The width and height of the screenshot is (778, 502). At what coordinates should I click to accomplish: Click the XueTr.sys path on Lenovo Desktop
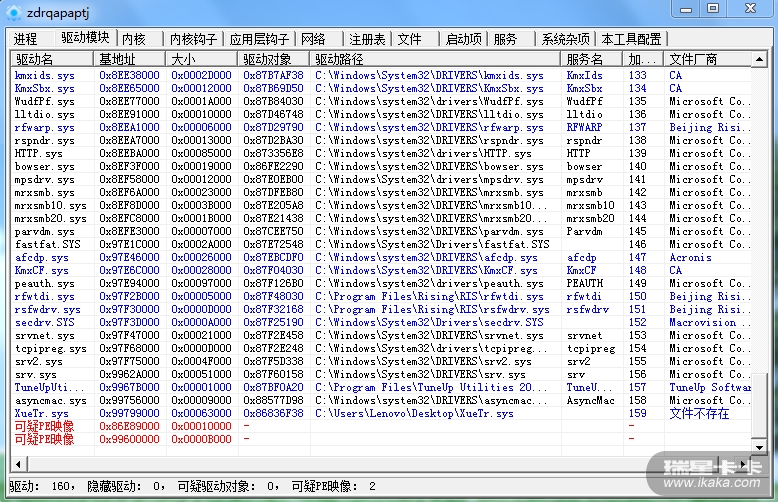[414, 413]
